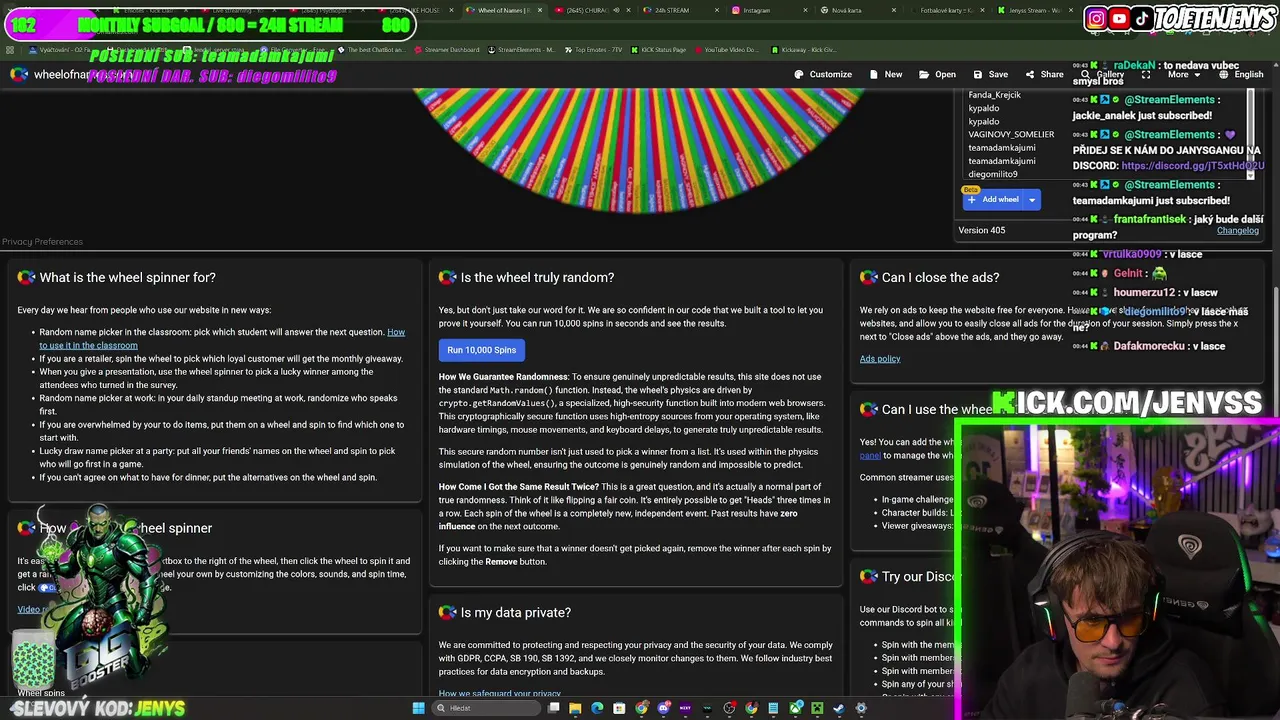1280x720 pixels.
Task: Open Task View from taskbar
Action: [x=553, y=708]
